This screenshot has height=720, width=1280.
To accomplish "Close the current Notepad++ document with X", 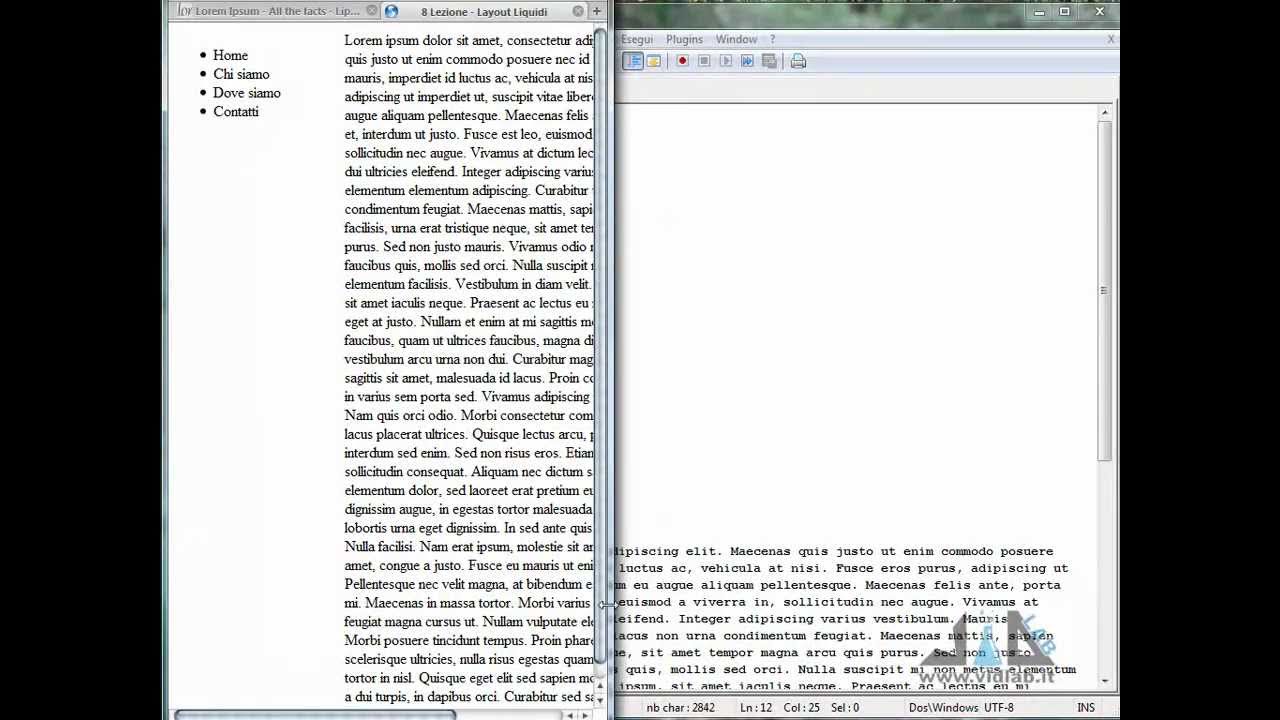I will click(1111, 39).
